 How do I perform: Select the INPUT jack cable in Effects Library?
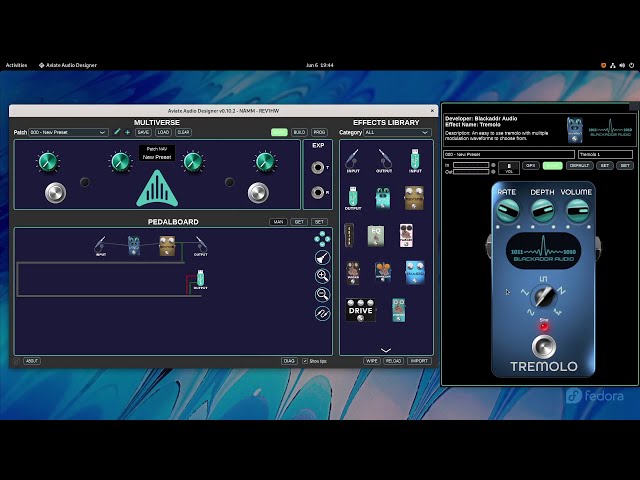point(352,160)
